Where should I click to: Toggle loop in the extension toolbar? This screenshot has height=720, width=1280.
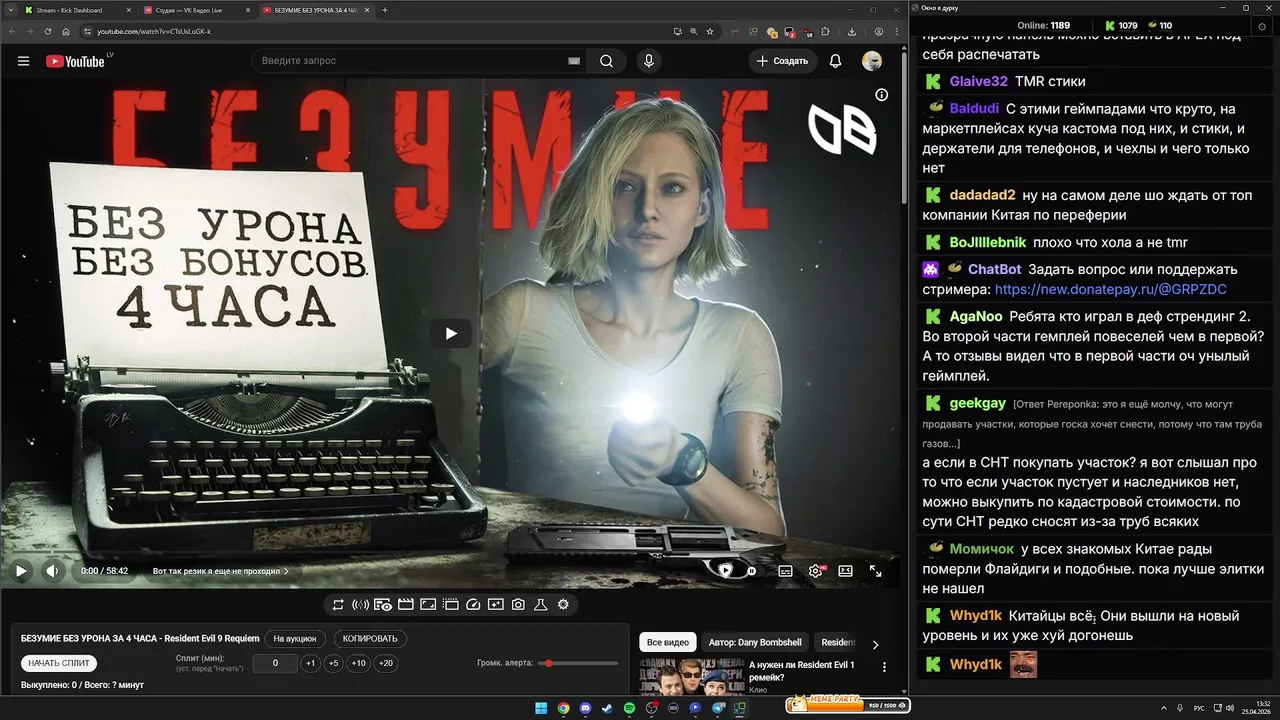(x=338, y=604)
